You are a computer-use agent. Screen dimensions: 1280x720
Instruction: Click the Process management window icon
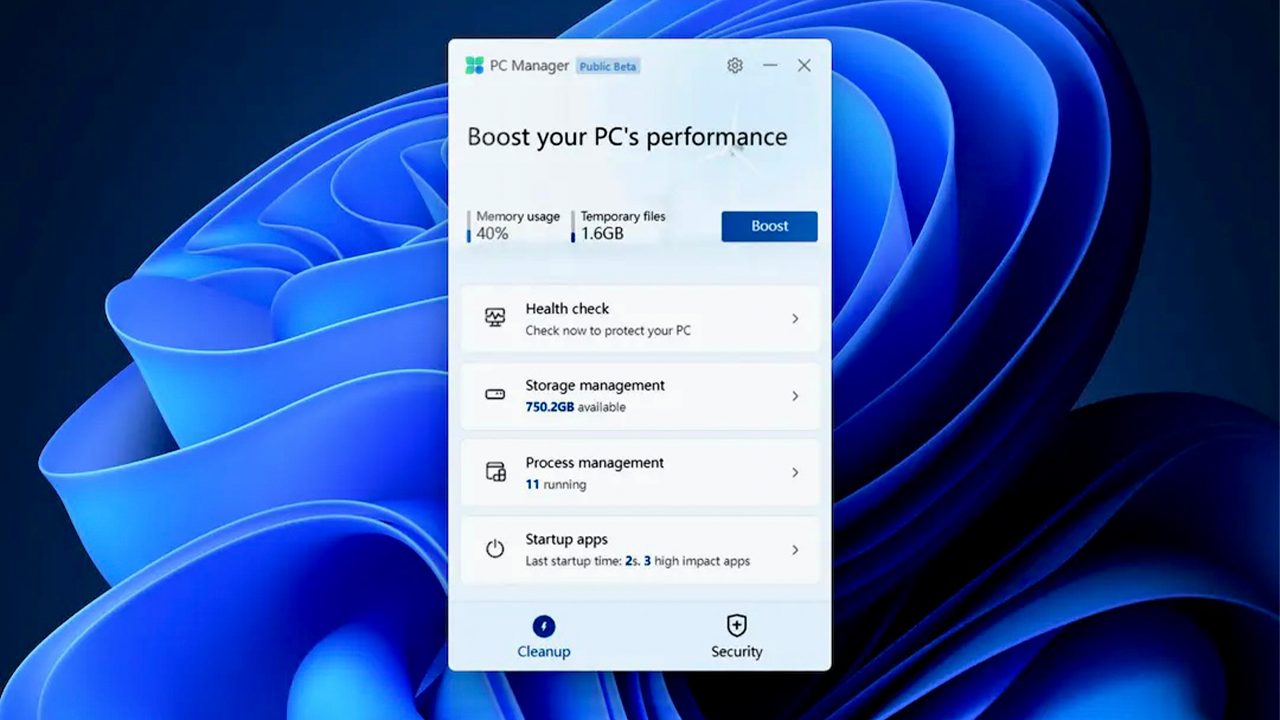click(495, 472)
